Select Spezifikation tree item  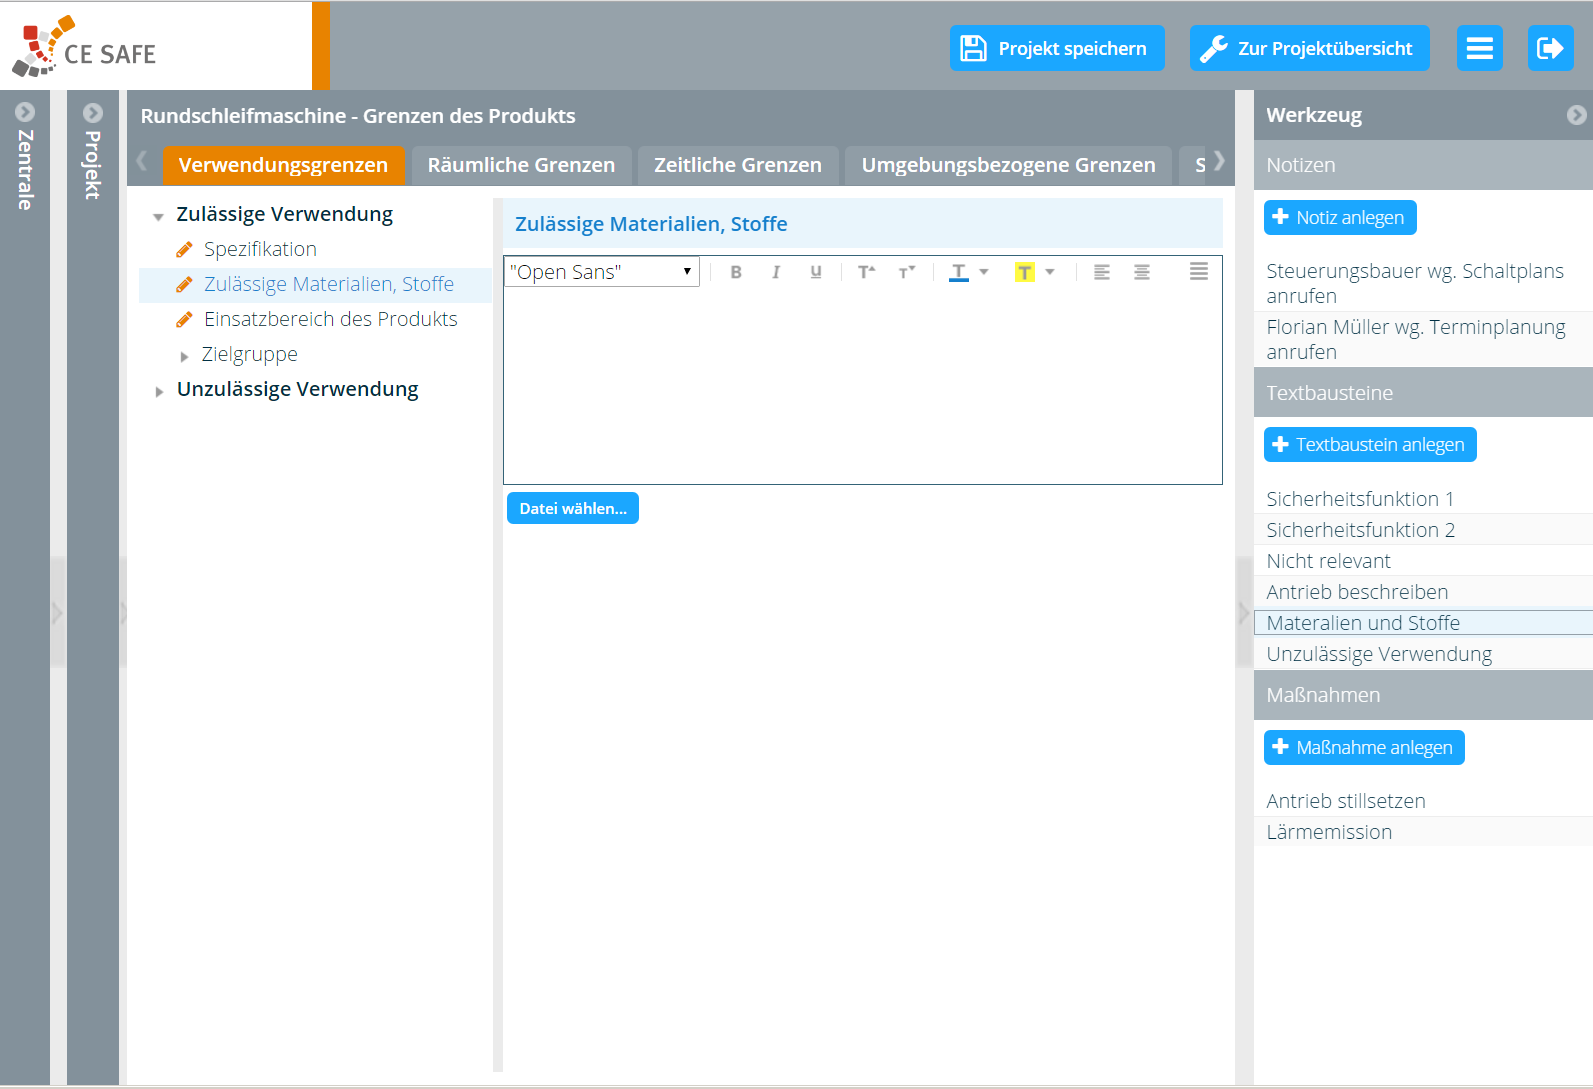click(260, 249)
